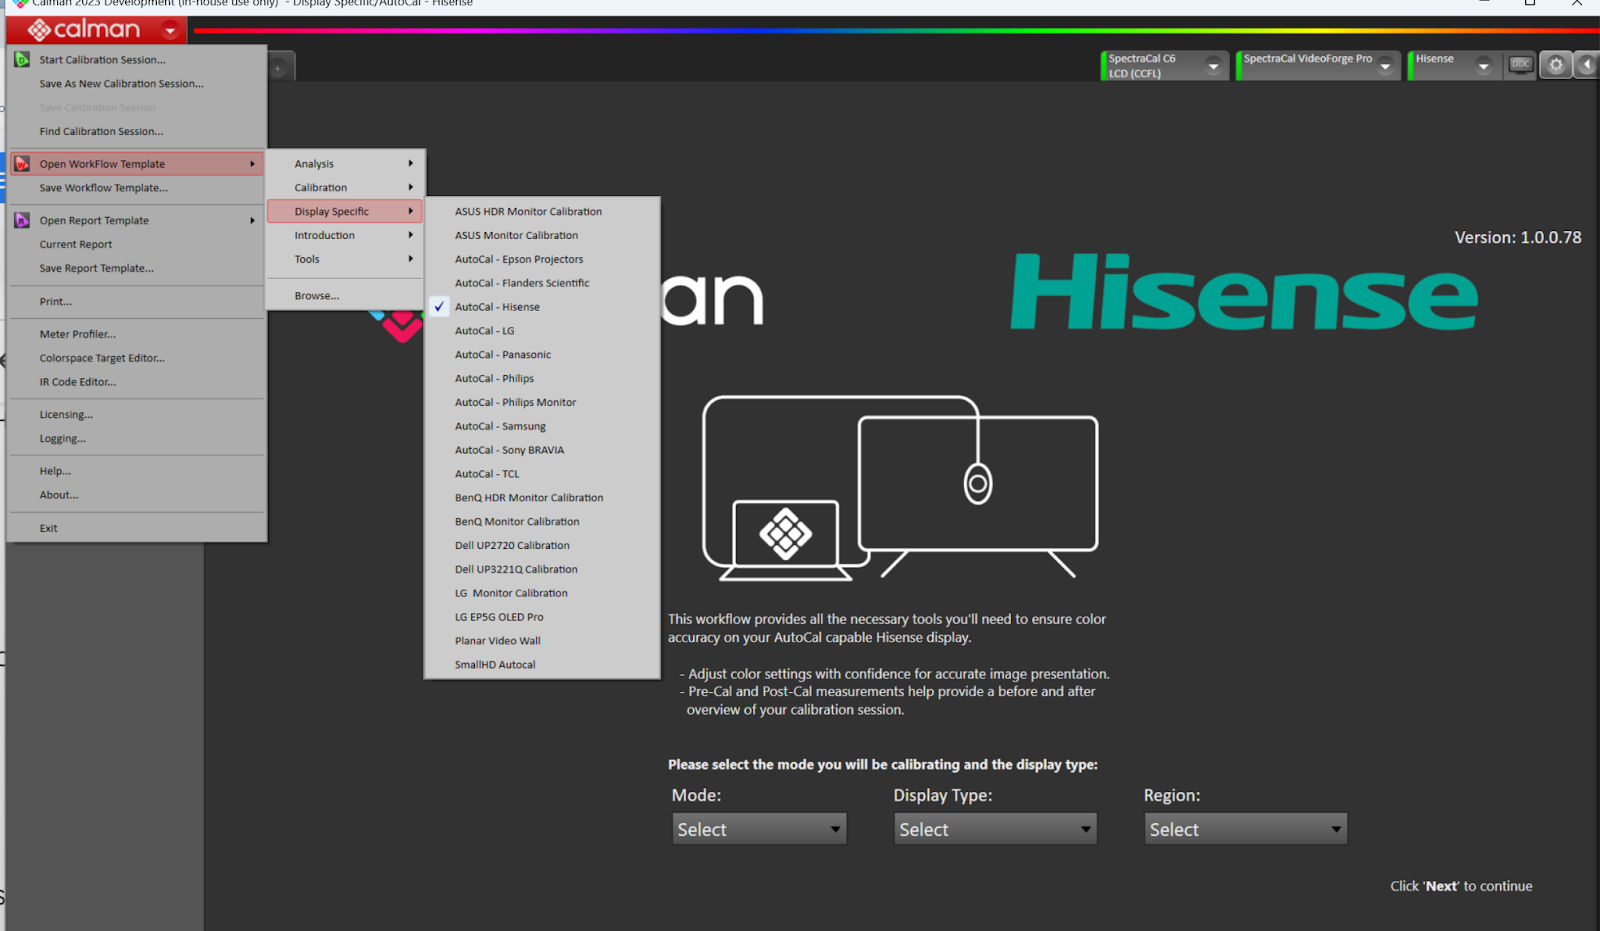Choose Exit from the menu

coord(137,529)
